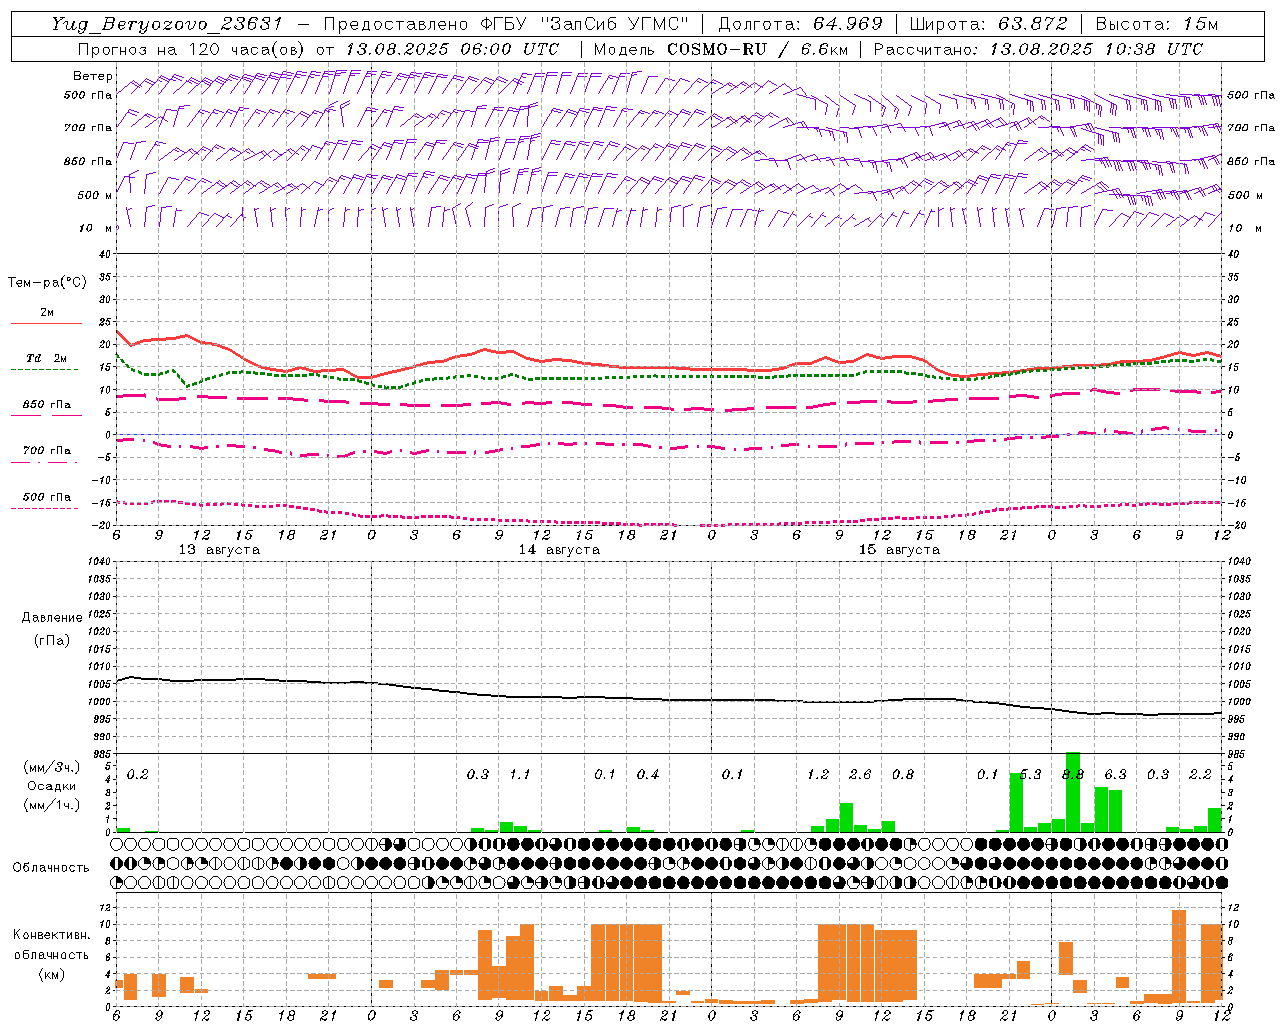Click the 6.3 precipitation value

click(x=1115, y=775)
